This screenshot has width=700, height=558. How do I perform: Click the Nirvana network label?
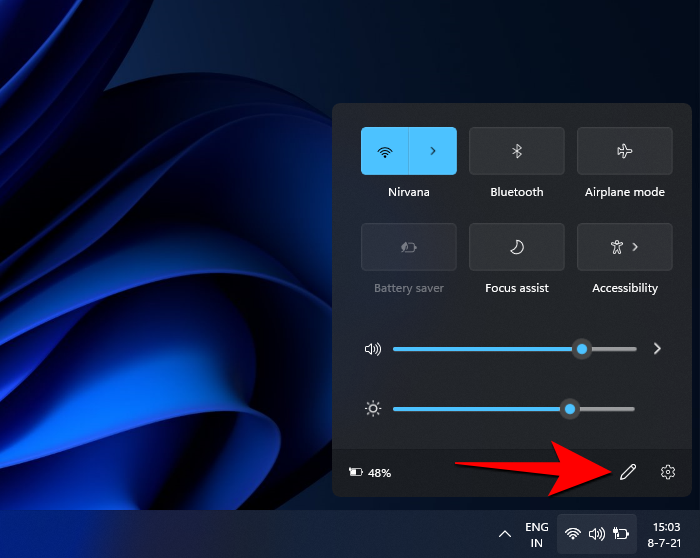(408, 192)
